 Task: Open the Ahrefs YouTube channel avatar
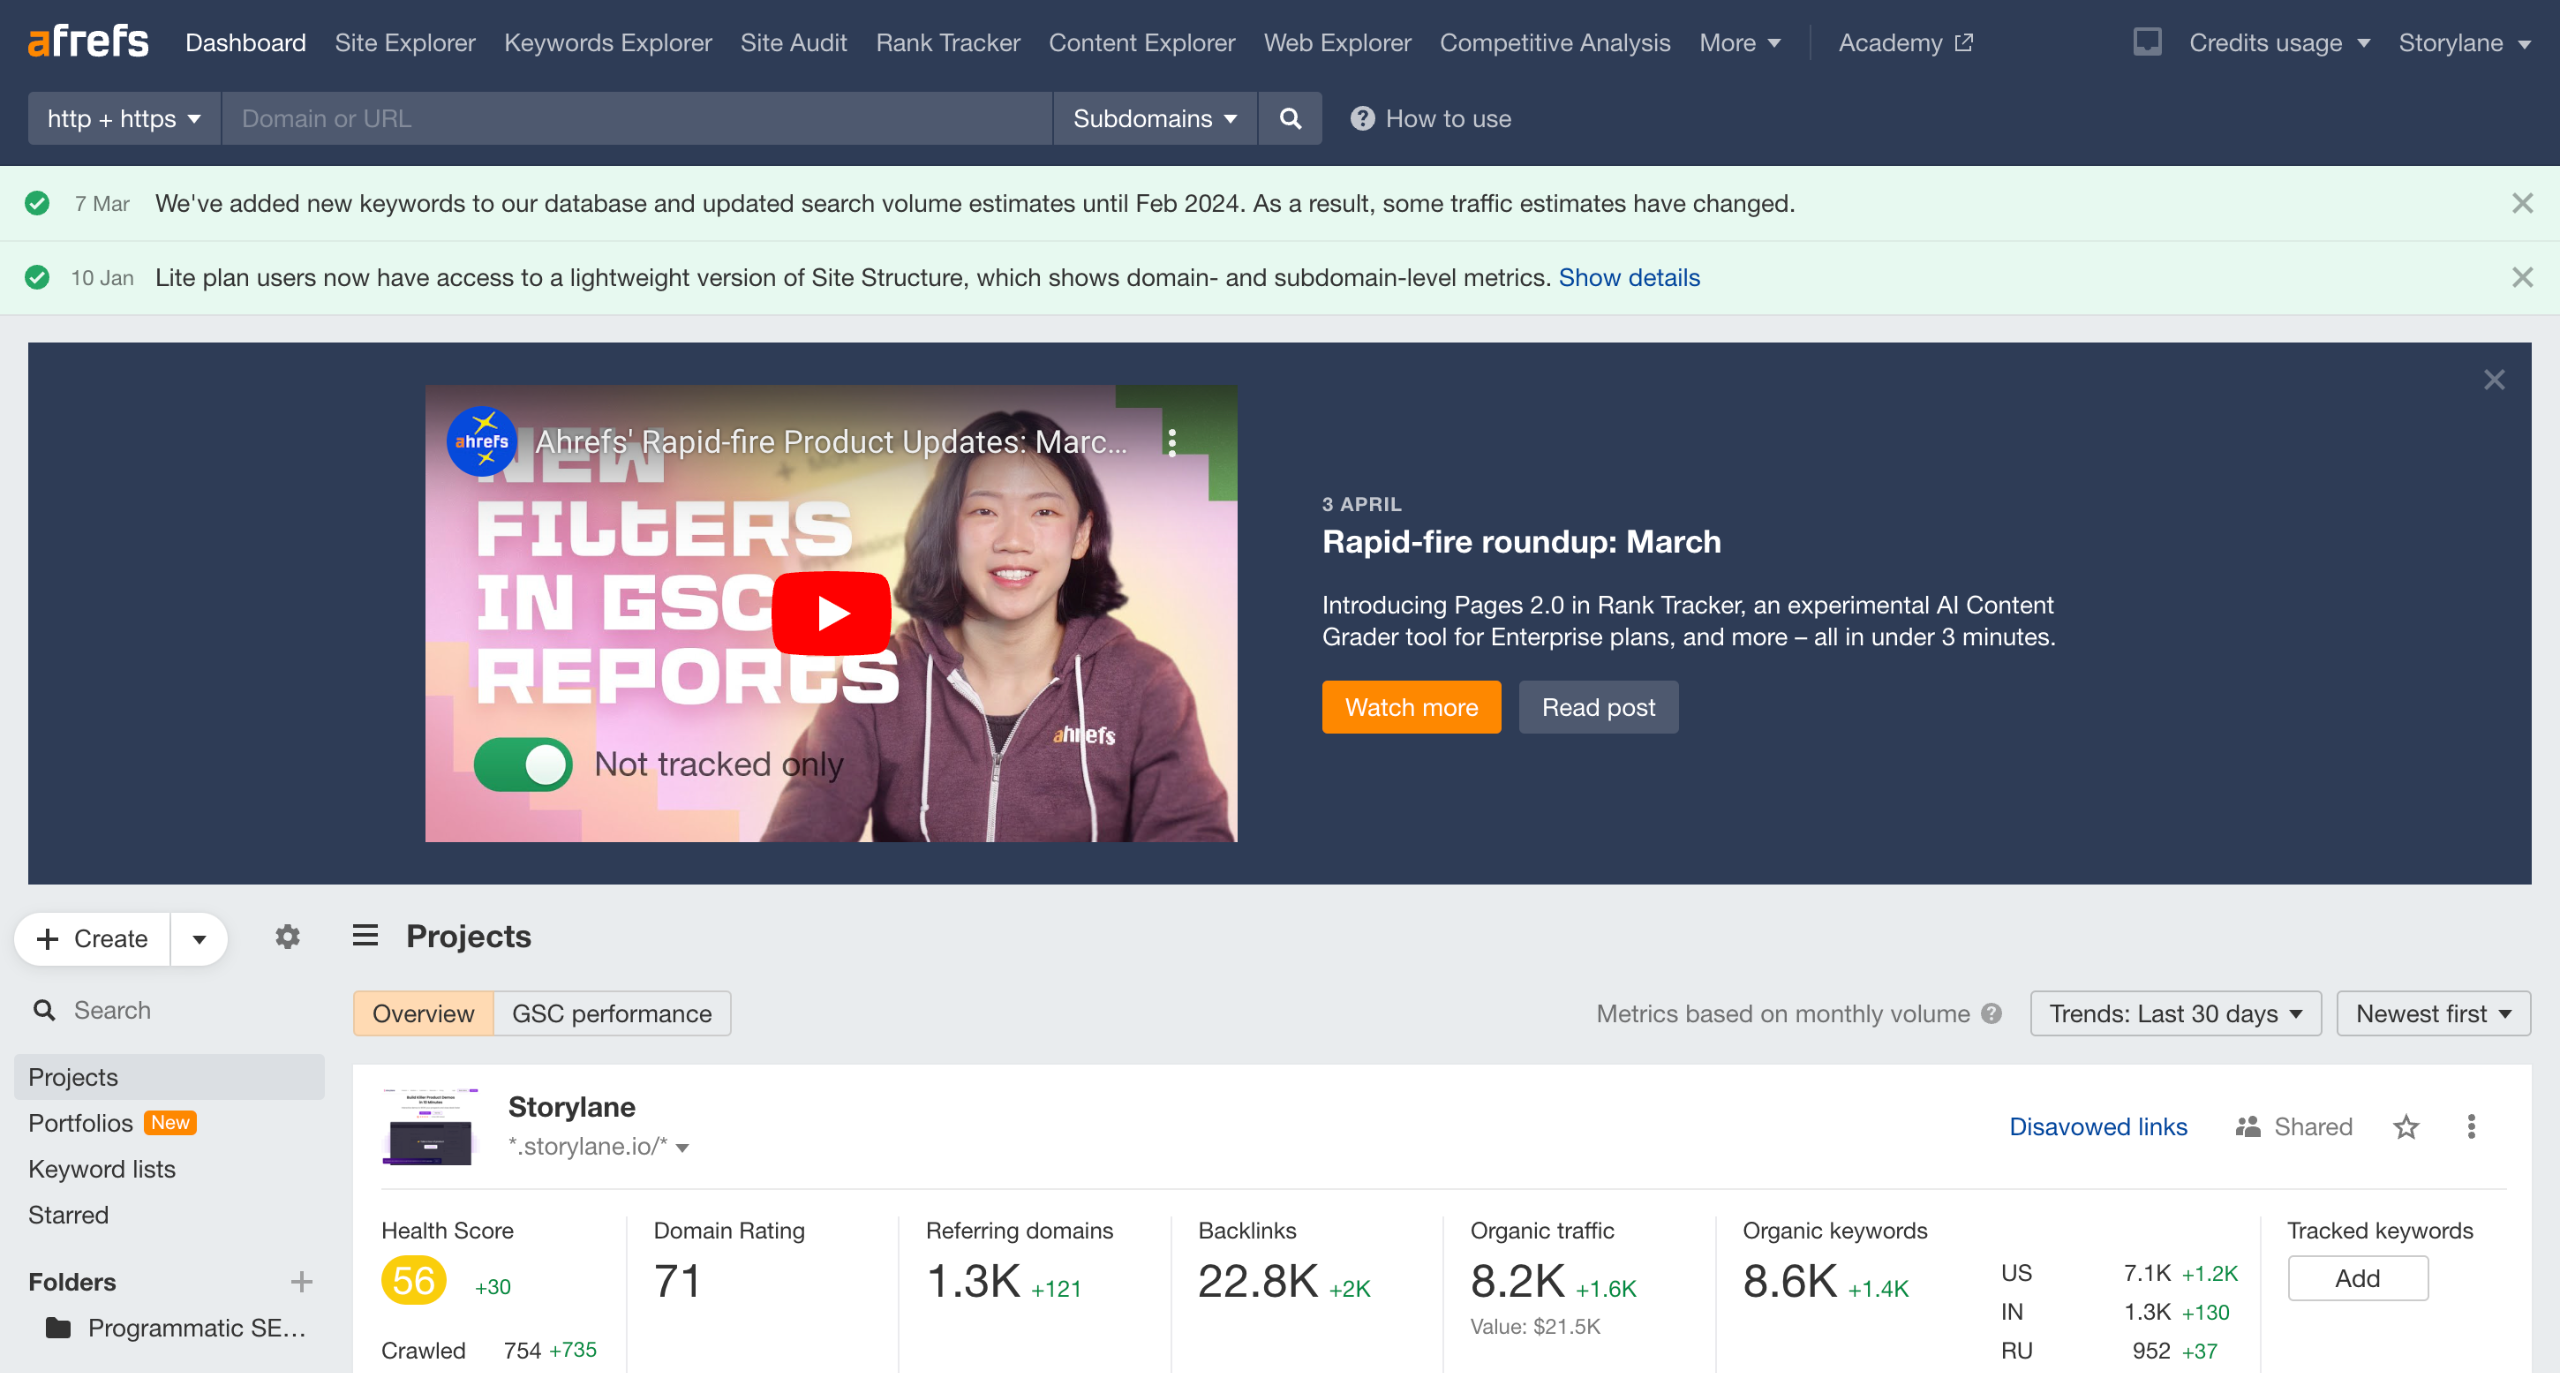(x=482, y=441)
